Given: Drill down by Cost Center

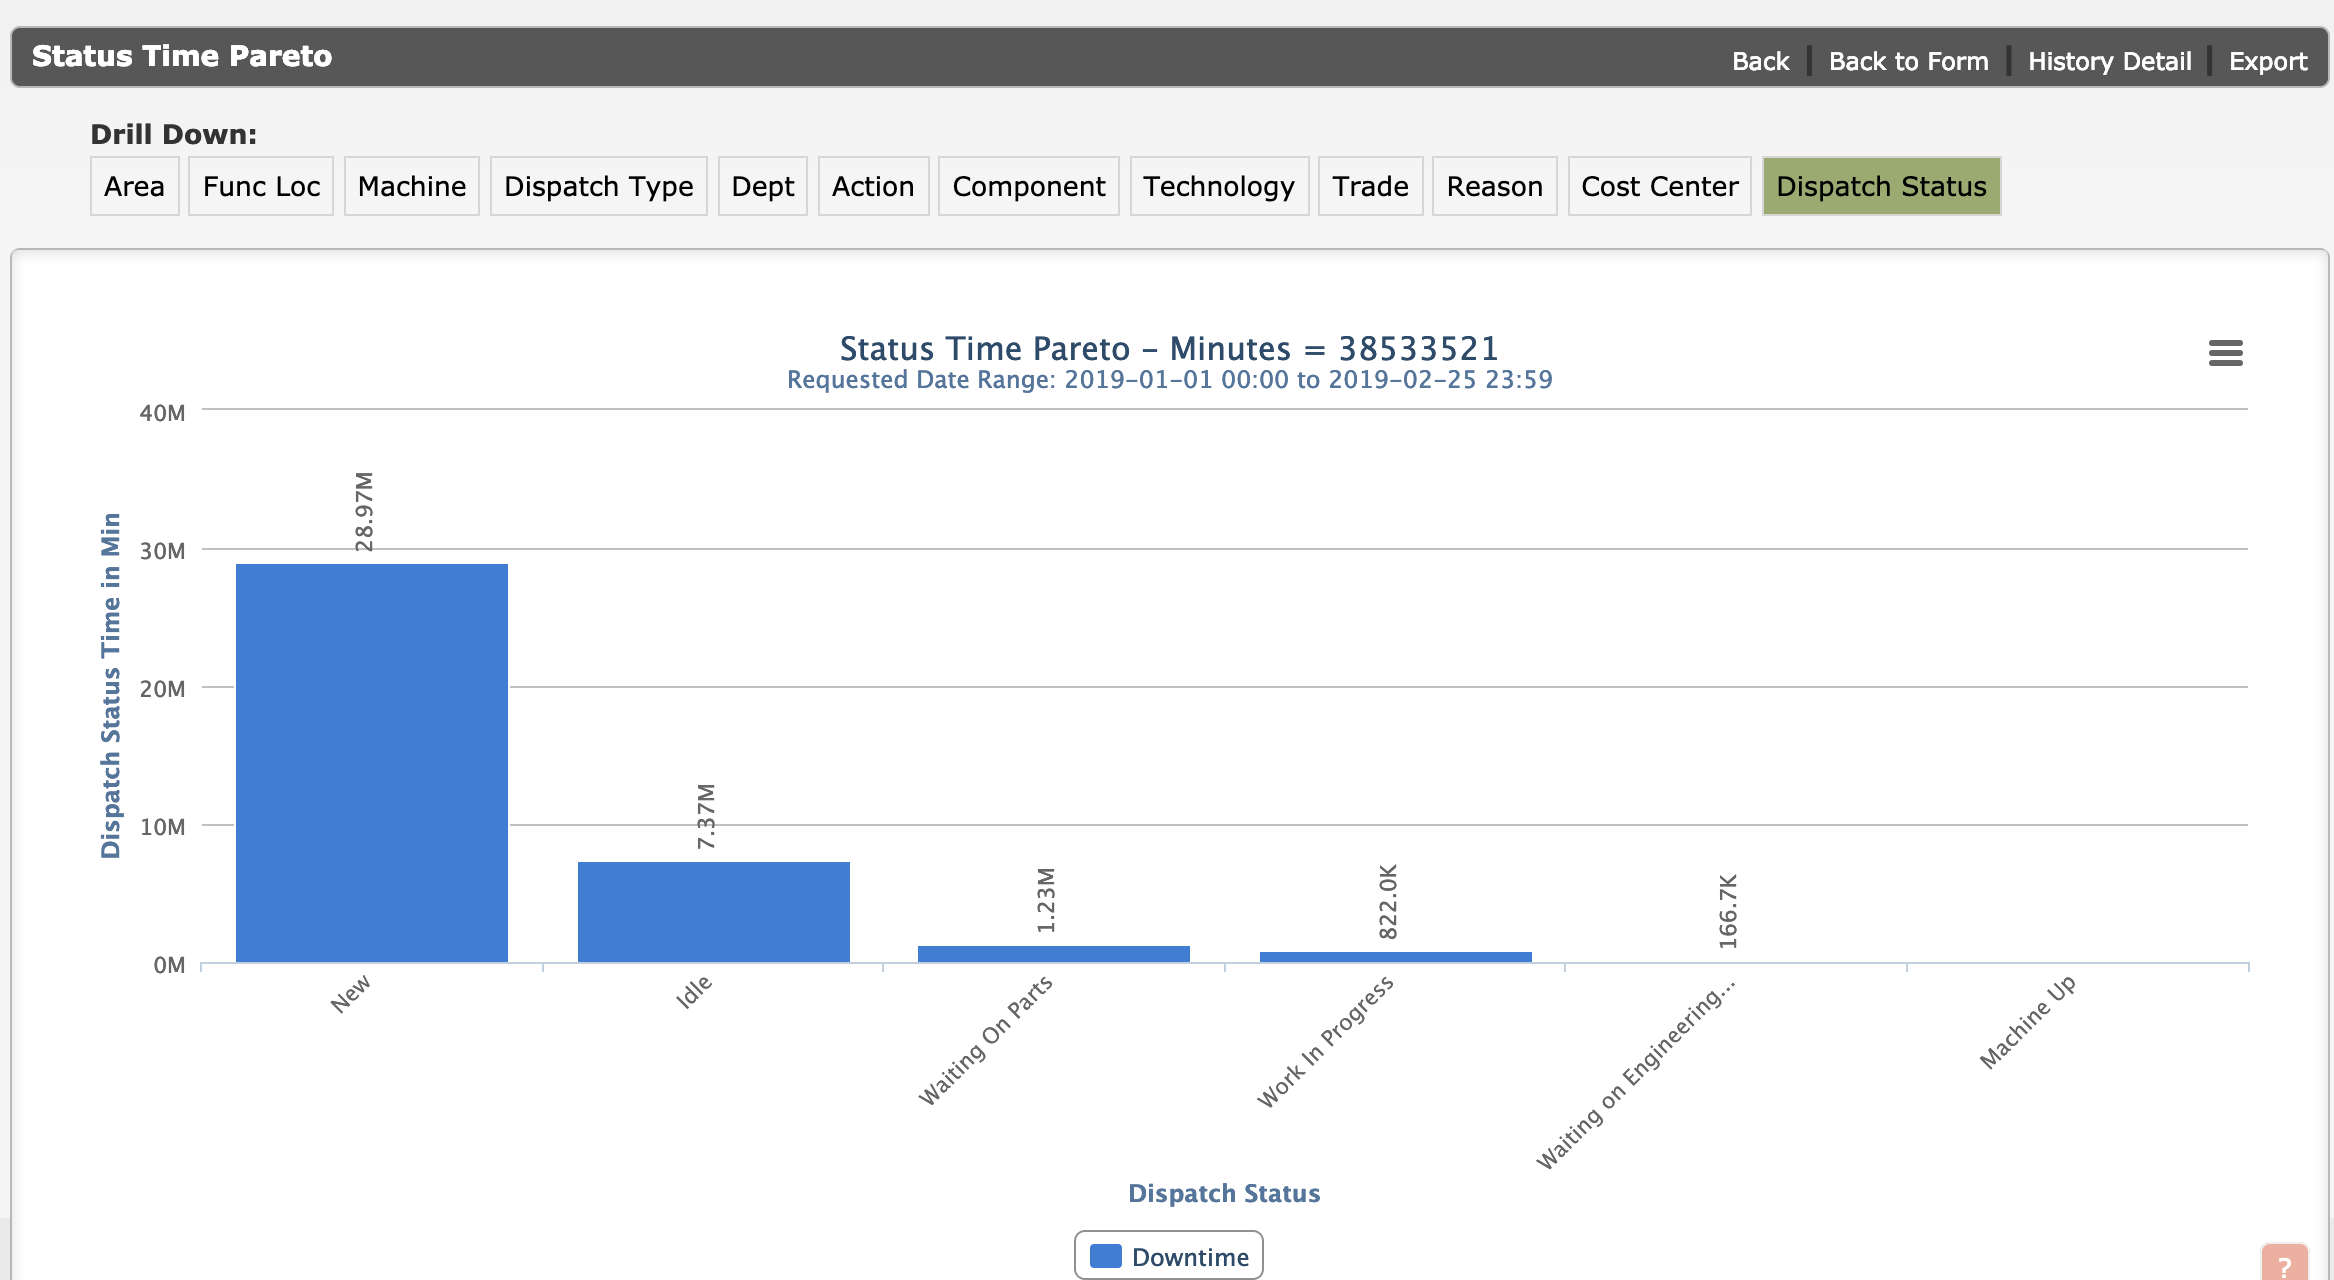Looking at the screenshot, I should 1660,186.
